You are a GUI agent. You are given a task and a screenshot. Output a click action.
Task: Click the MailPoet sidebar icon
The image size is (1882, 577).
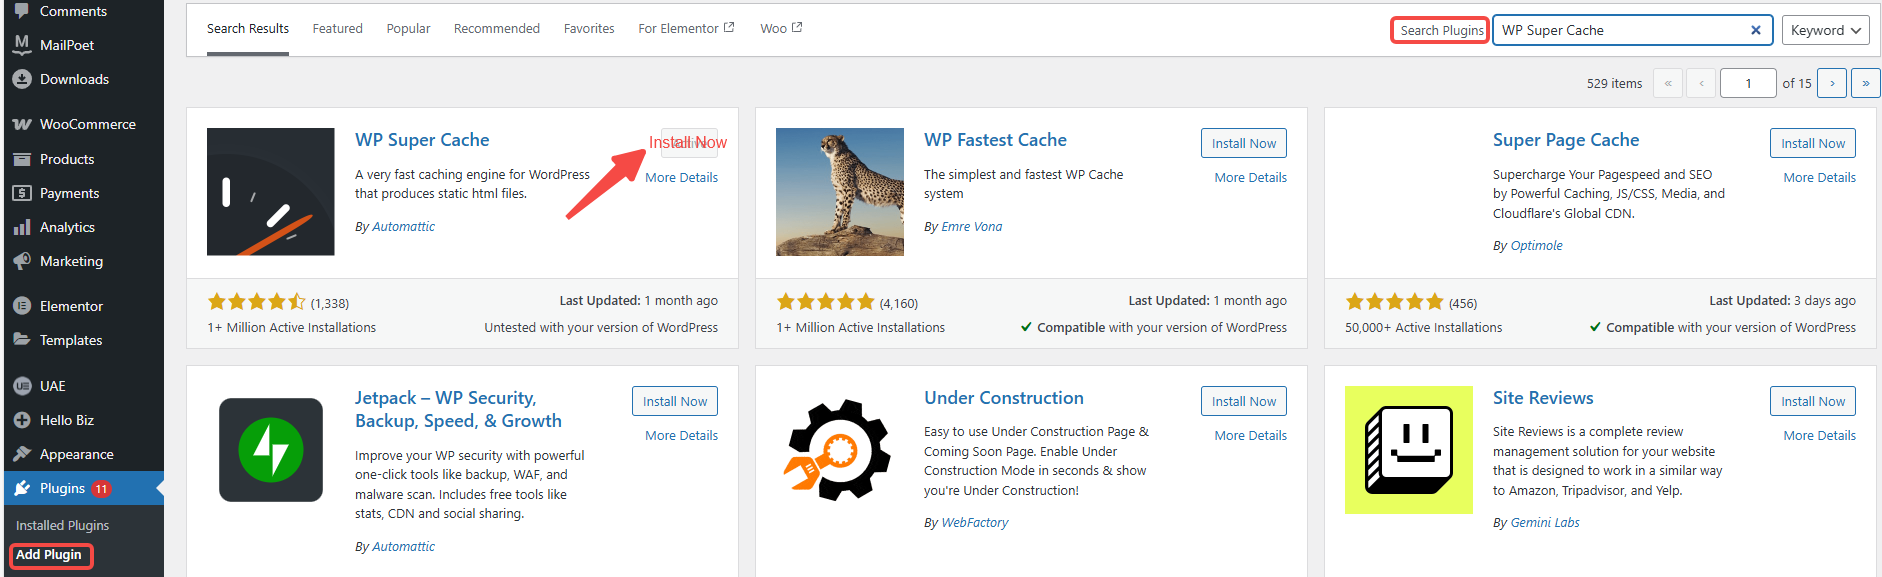click(22, 45)
